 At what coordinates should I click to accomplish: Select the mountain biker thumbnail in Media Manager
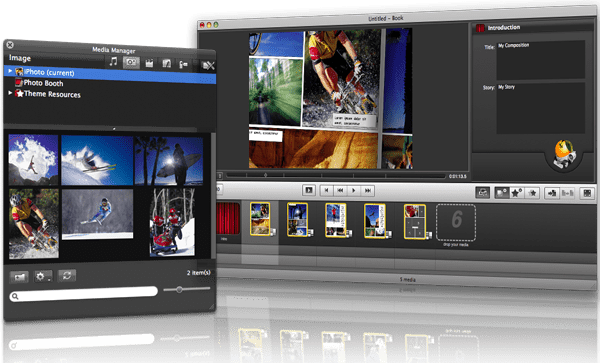click(x=34, y=223)
